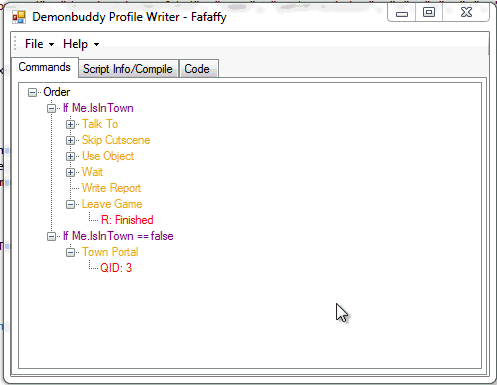The width and height of the screenshot is (497, 385).
Task: Open the File menu
Action: coord(39,44)
